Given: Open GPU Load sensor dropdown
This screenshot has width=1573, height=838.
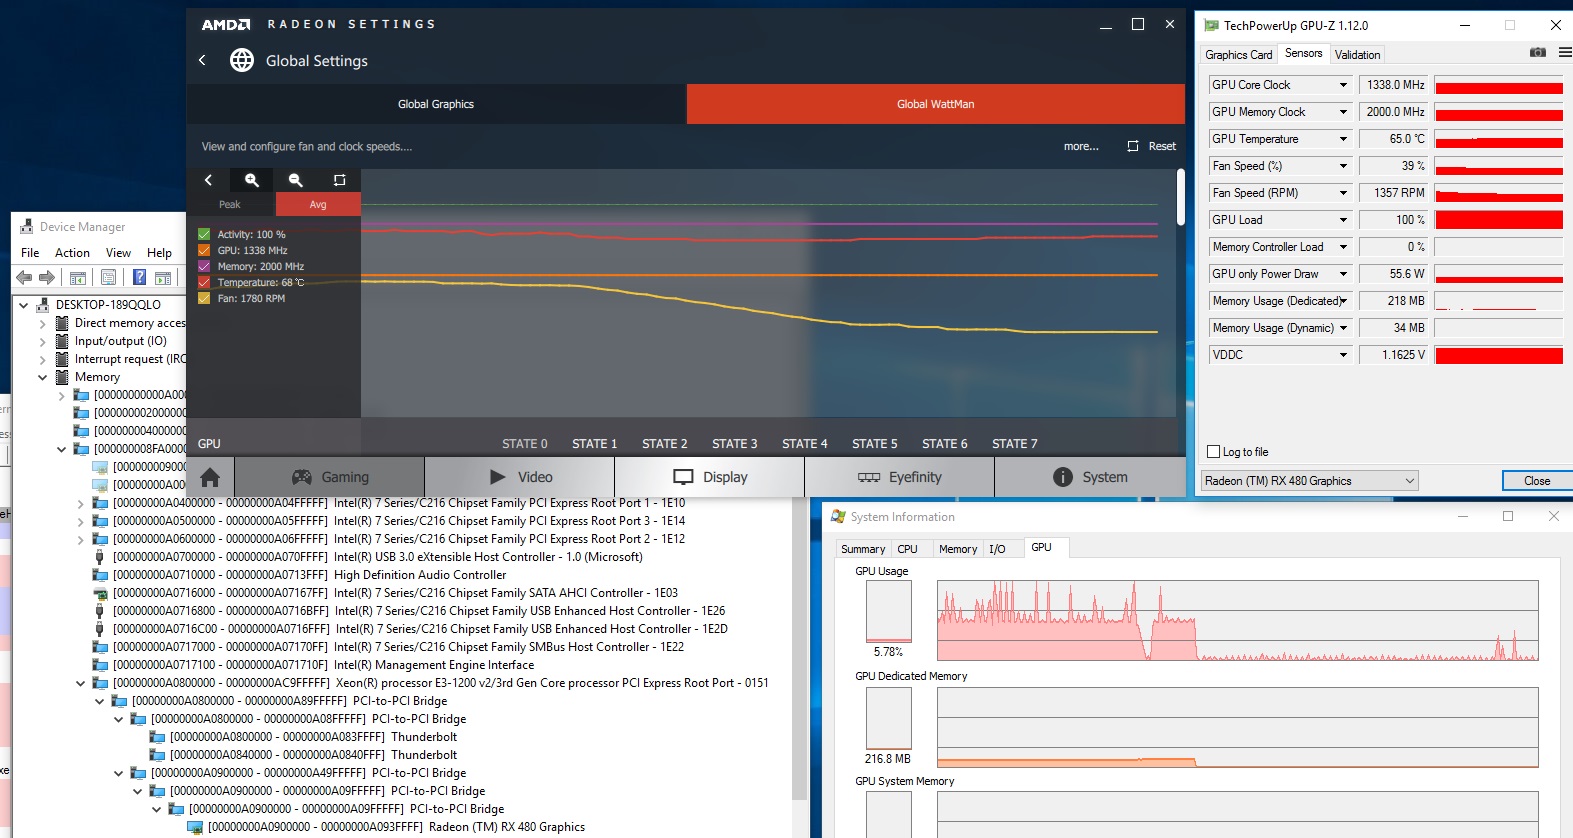Looking at the screenshot, I should [x=1343, y=220].
